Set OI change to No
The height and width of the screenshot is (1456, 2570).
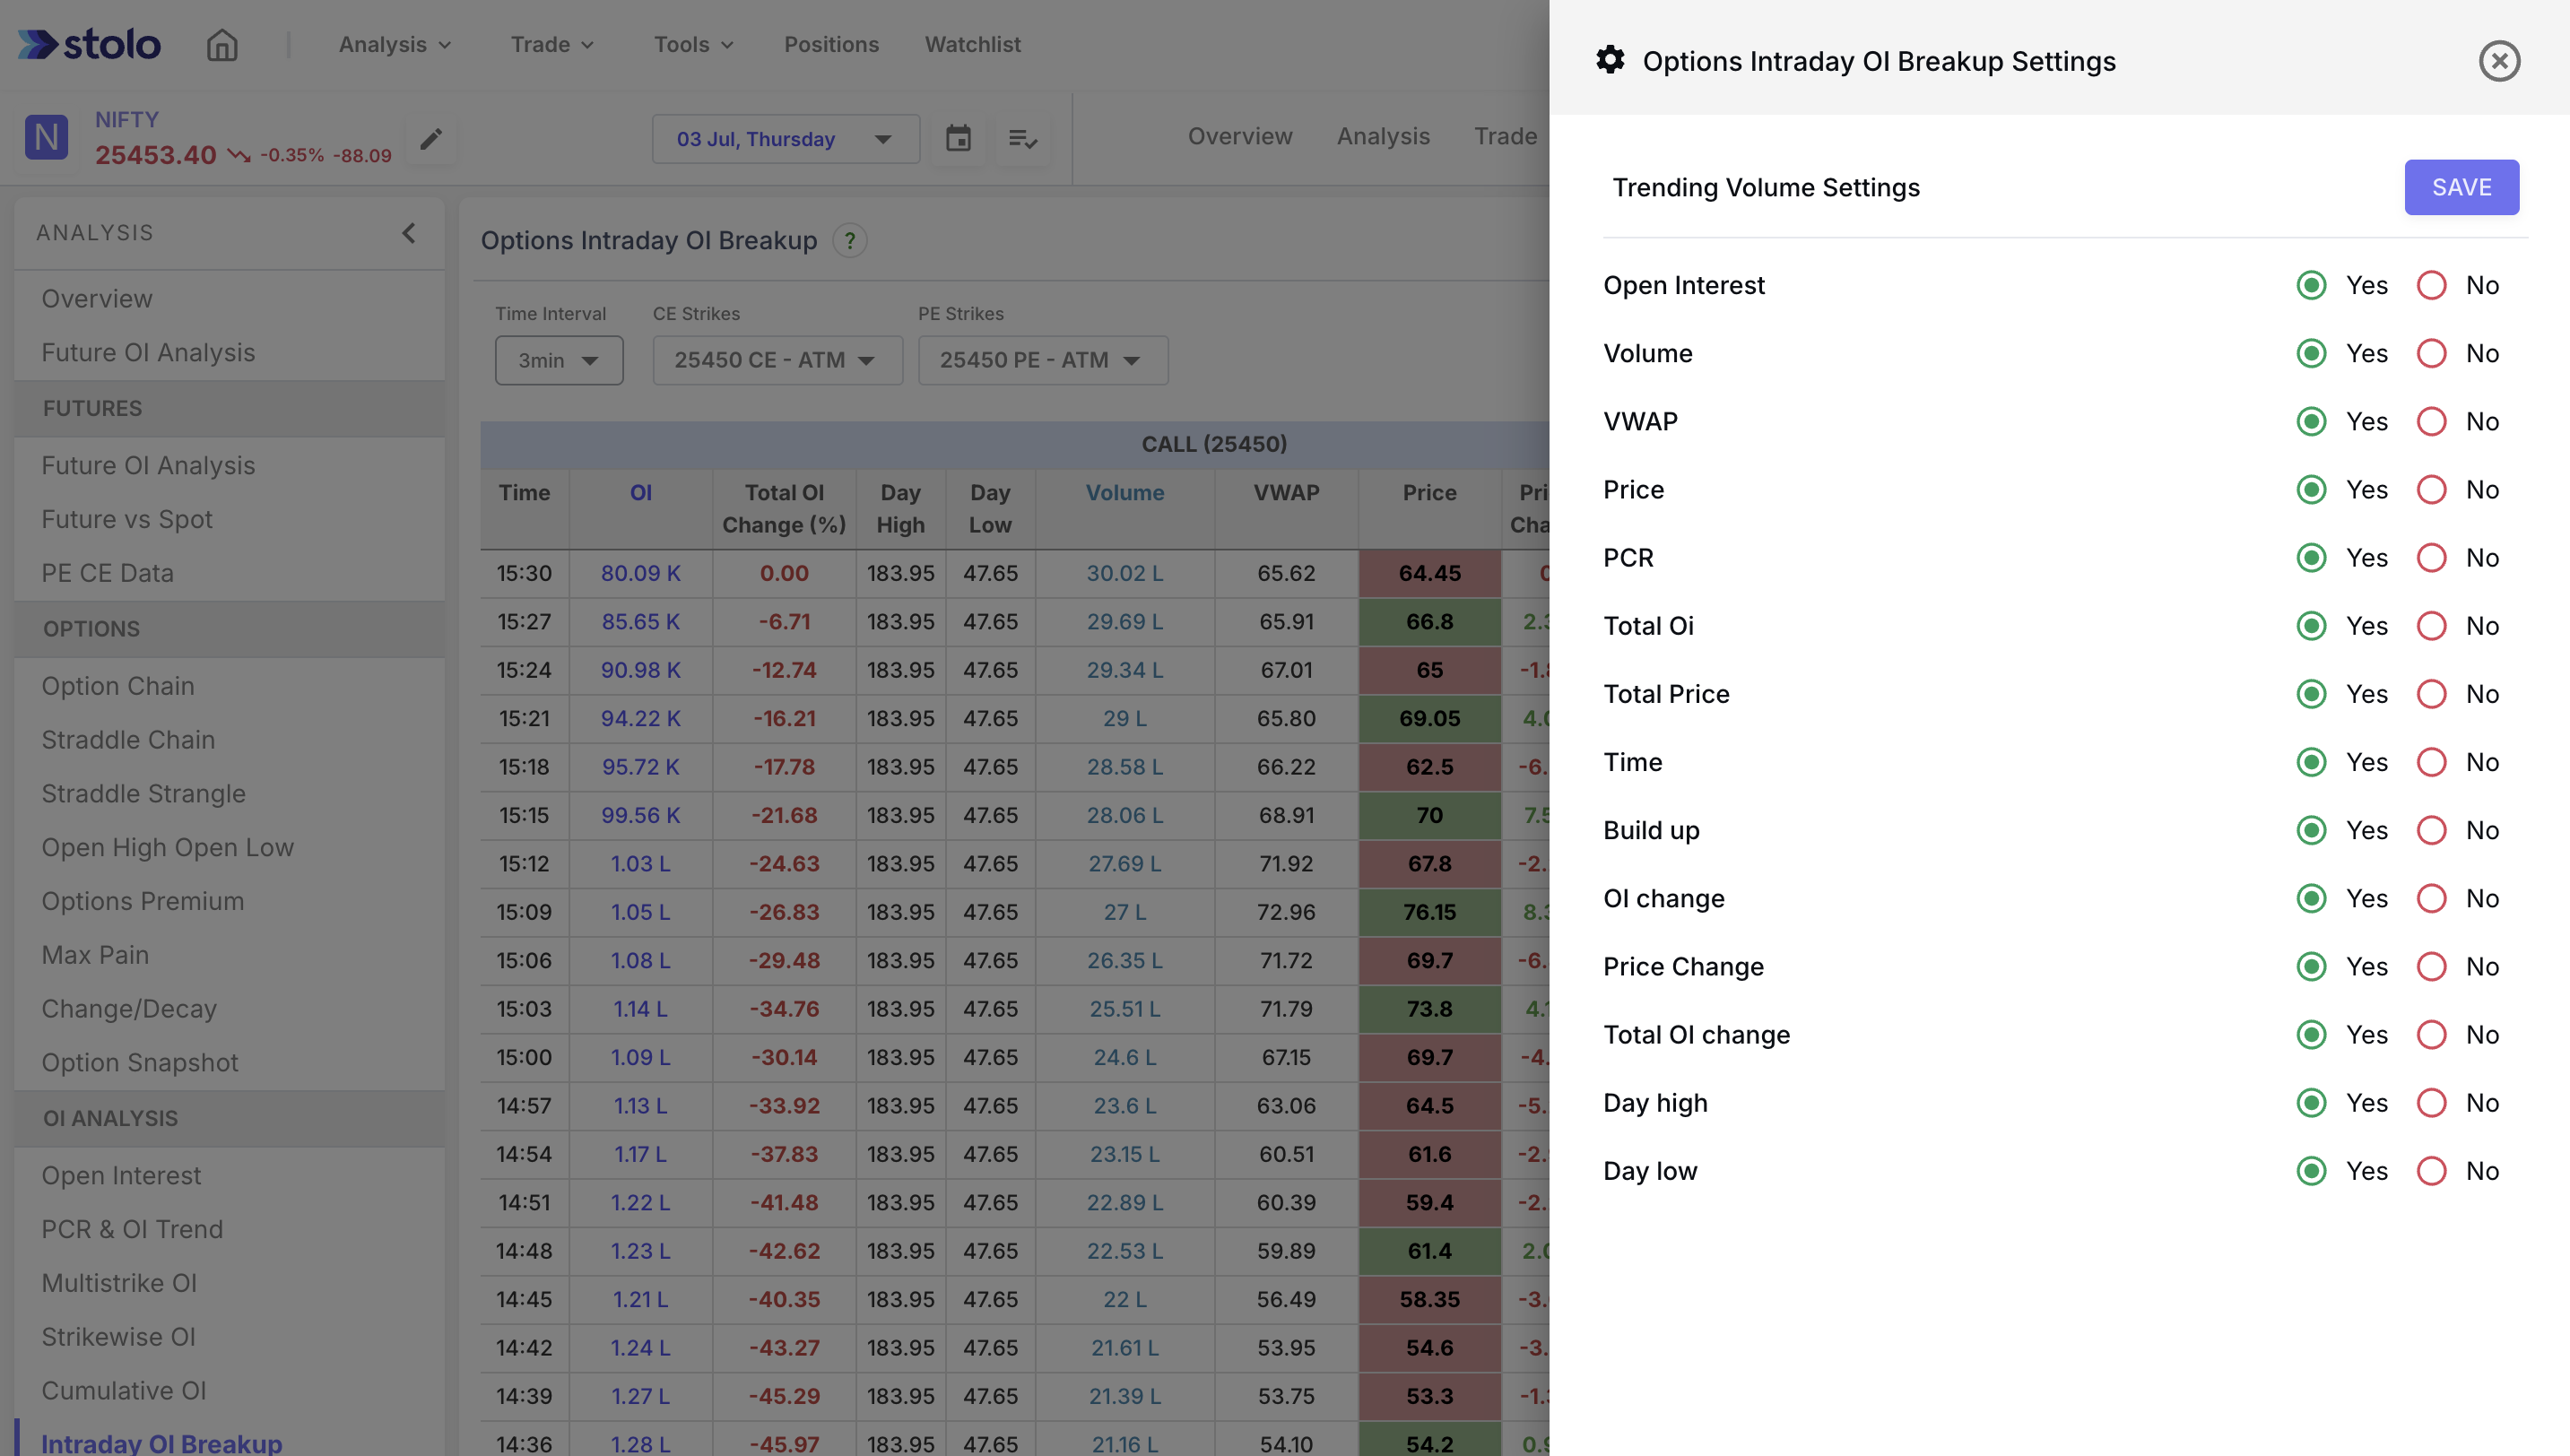(x=2431, y=898)
